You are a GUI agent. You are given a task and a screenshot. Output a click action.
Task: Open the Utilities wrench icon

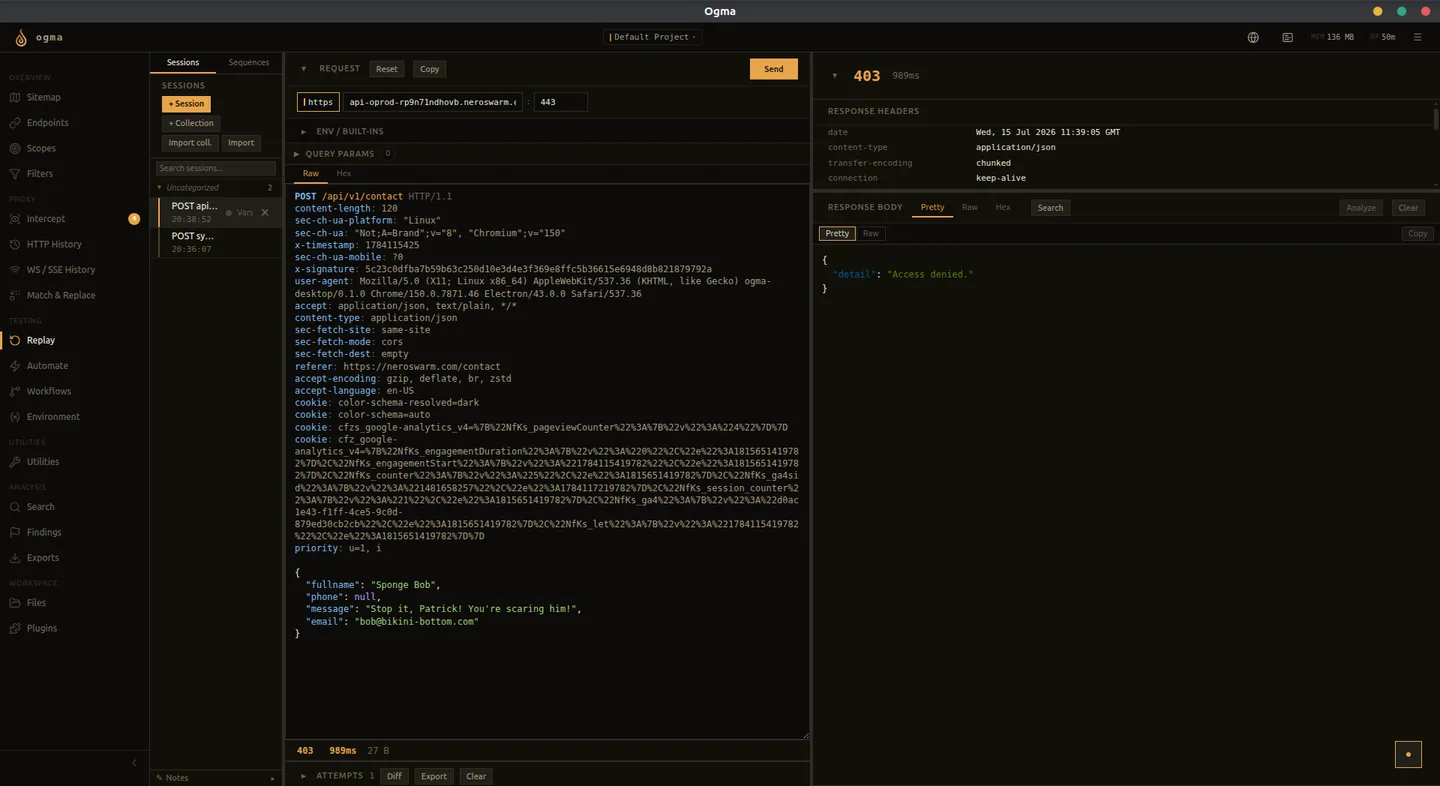coord(15,462)
